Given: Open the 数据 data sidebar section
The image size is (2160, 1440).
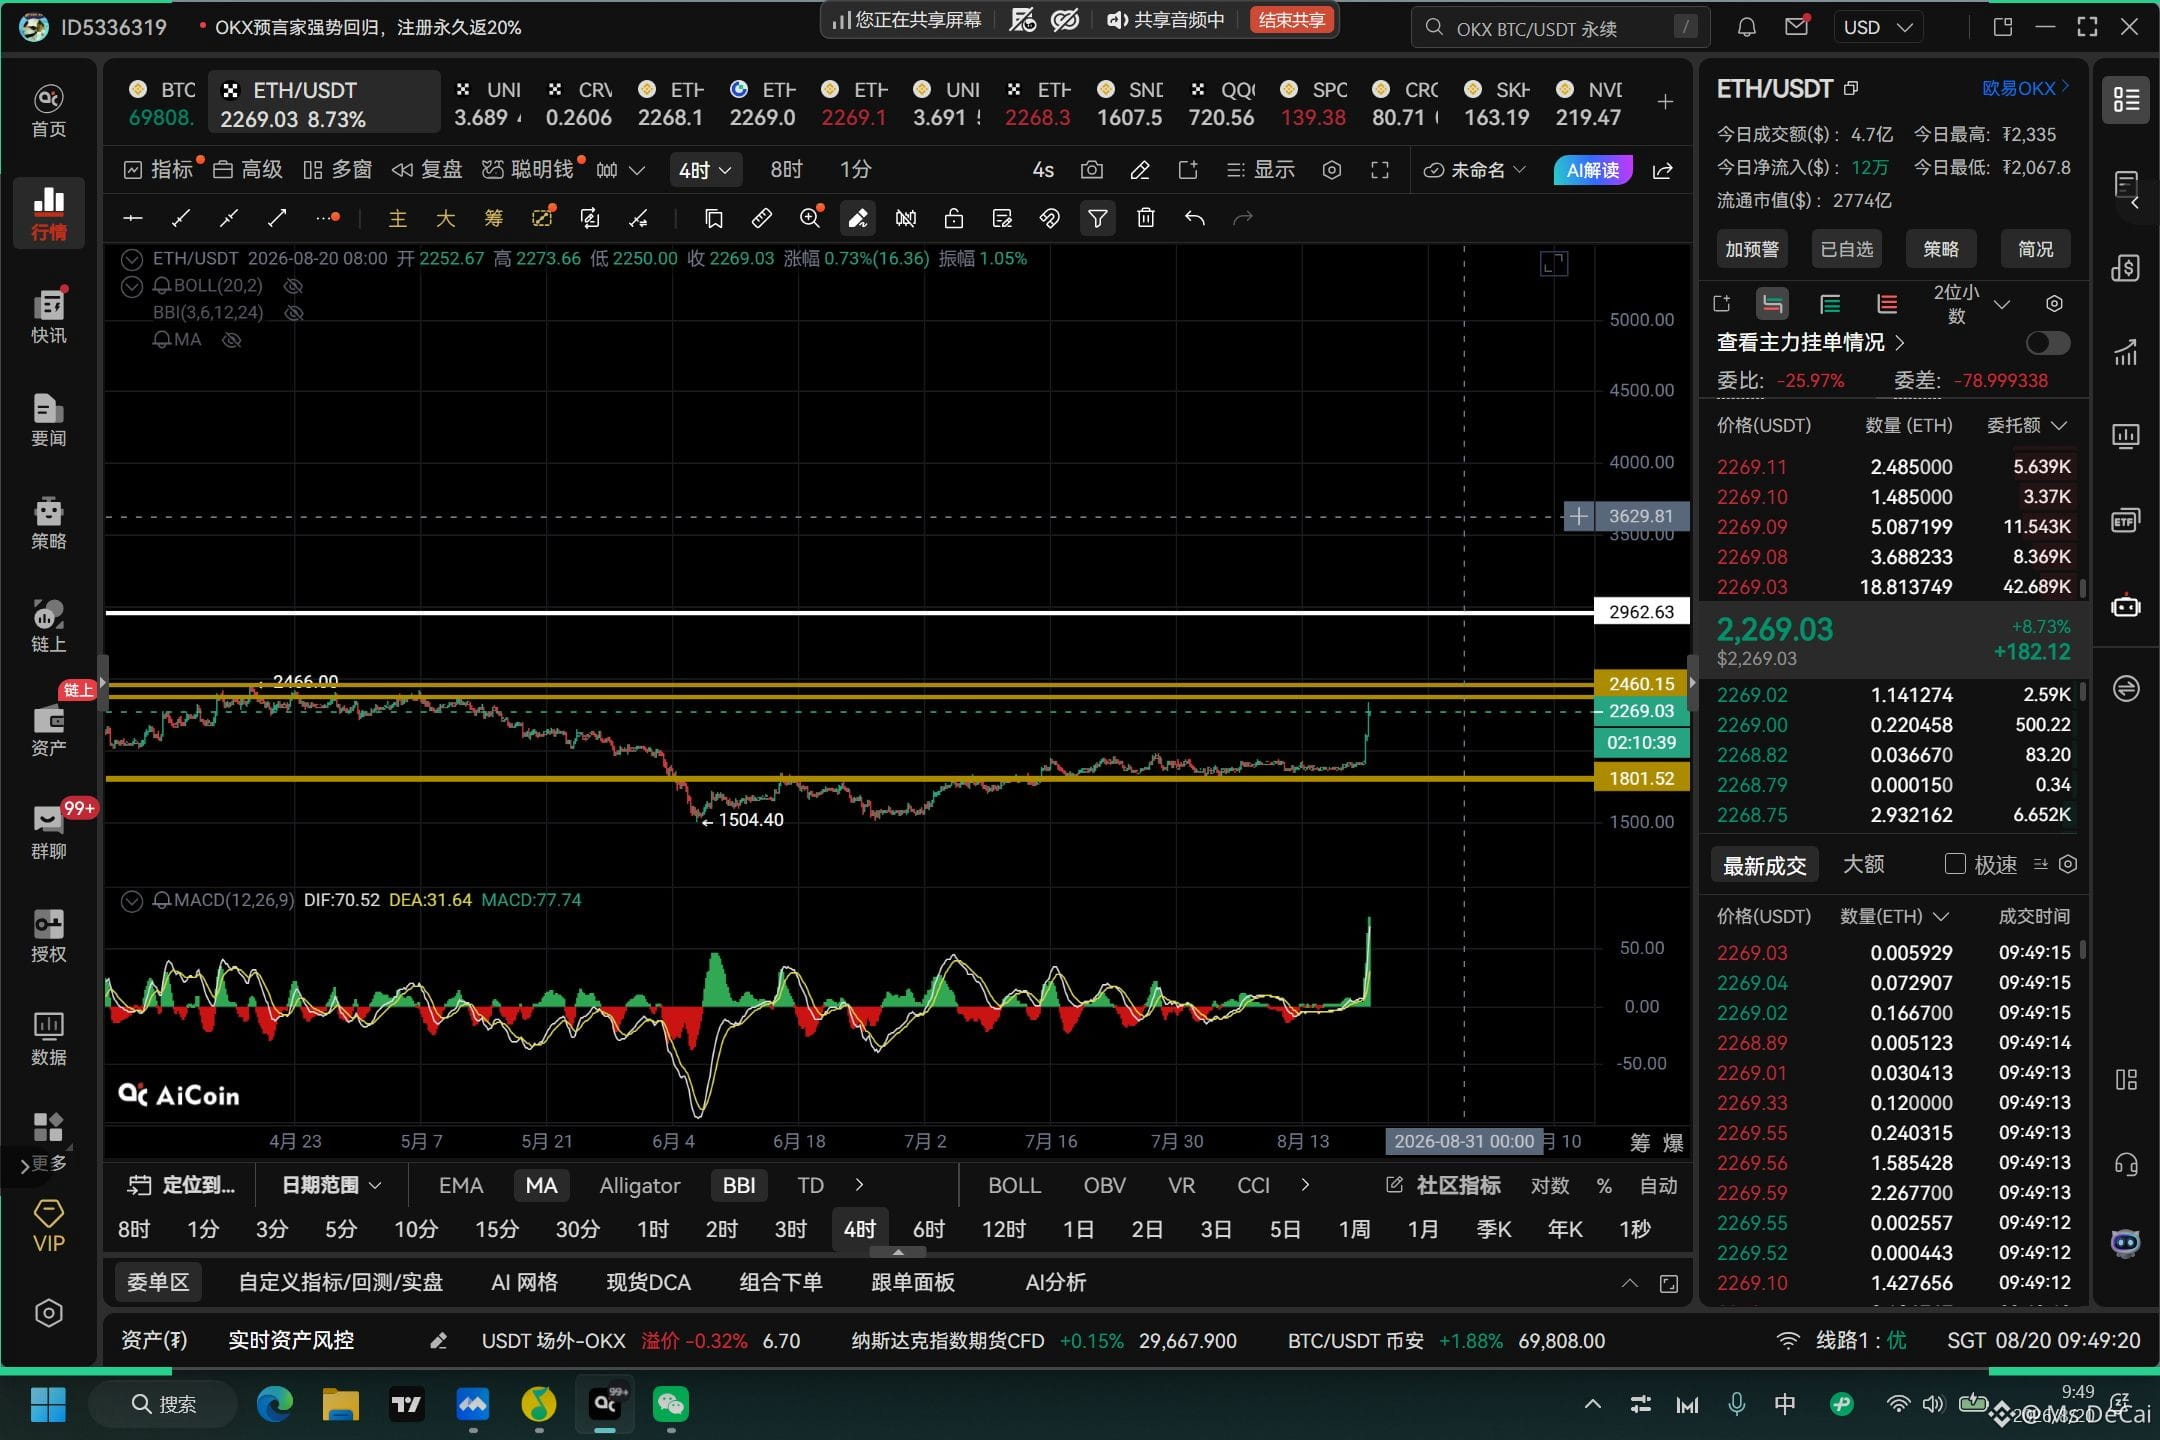Looking at the screenshot, I should point(48,1038).
